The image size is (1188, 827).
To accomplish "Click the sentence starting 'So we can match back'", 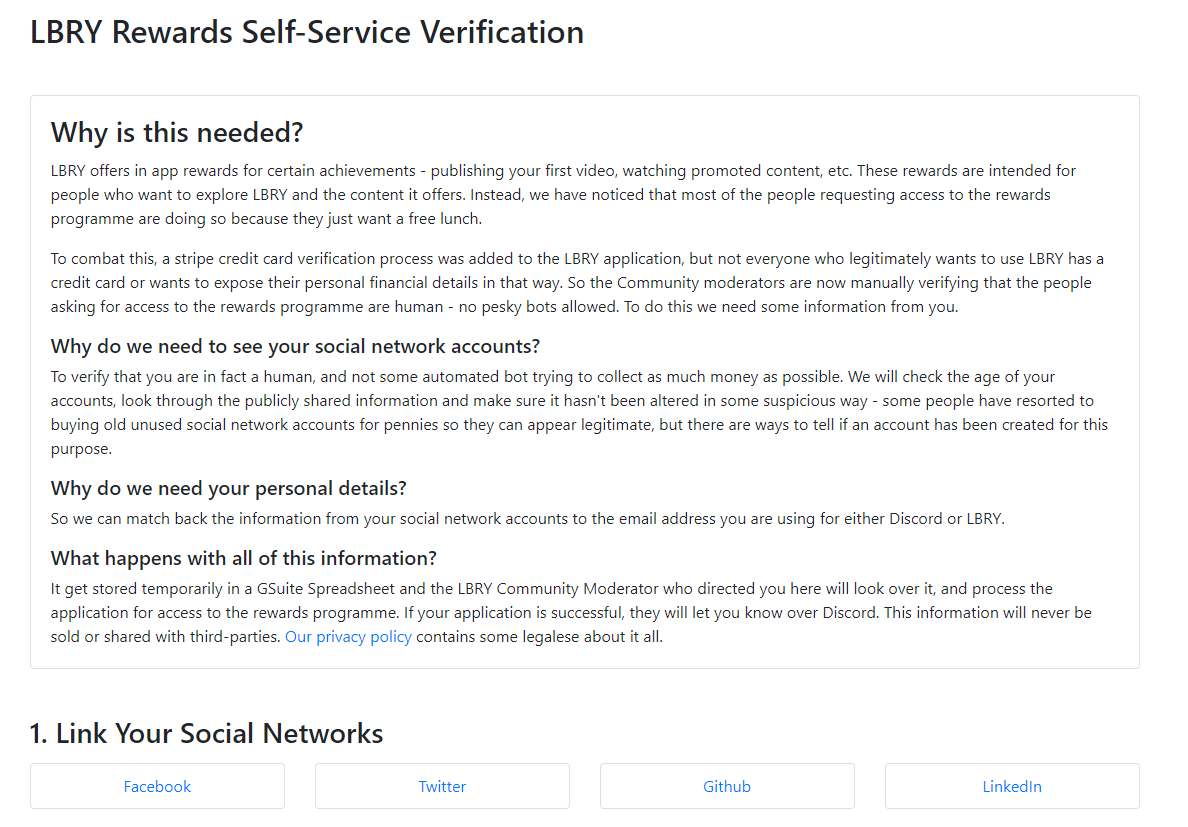I will tap(528, 519).
